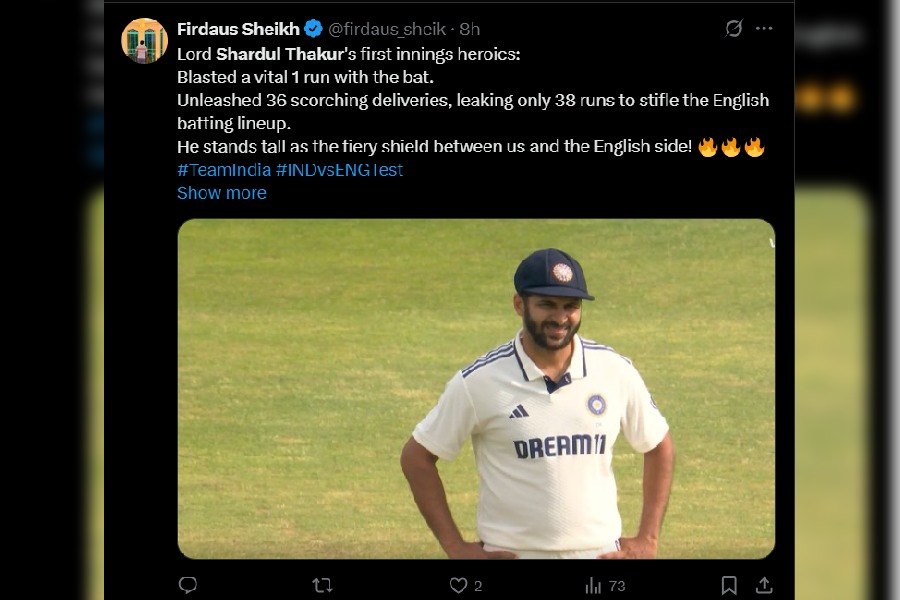
Task: Click the 73 views count
Action: [616, 586]
